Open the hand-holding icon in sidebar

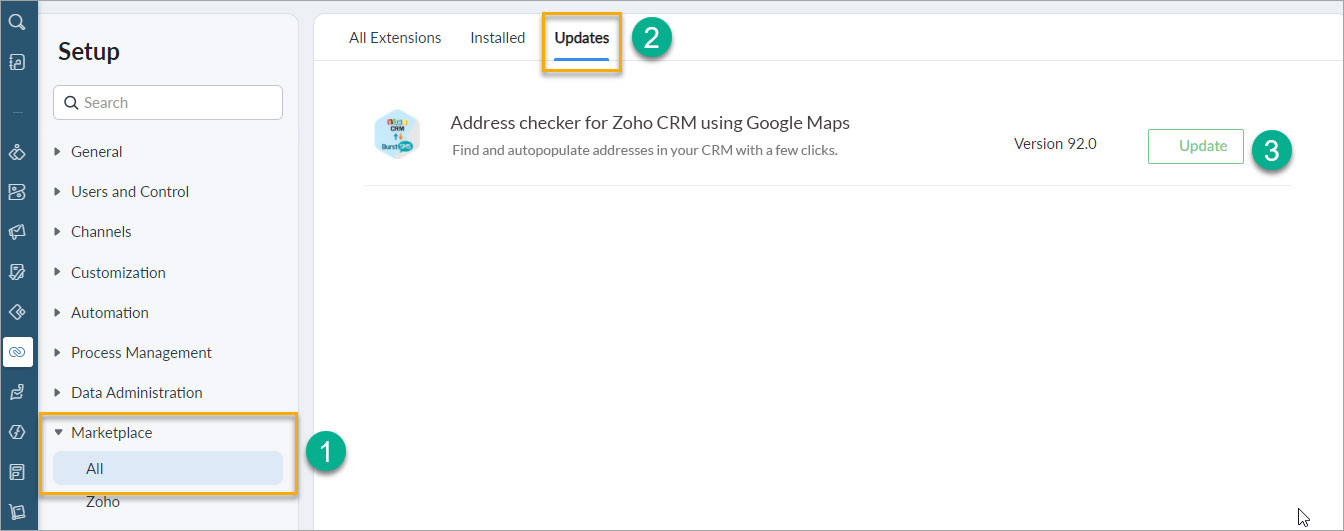17,392
